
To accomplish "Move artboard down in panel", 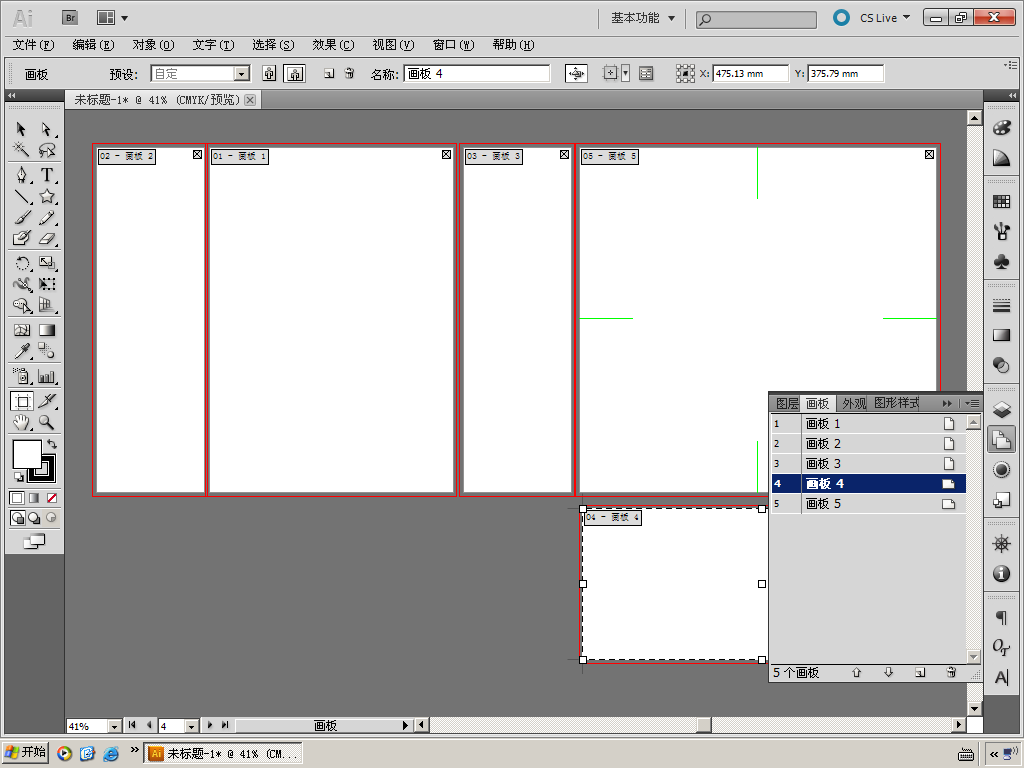I will [x=889, y=673].
